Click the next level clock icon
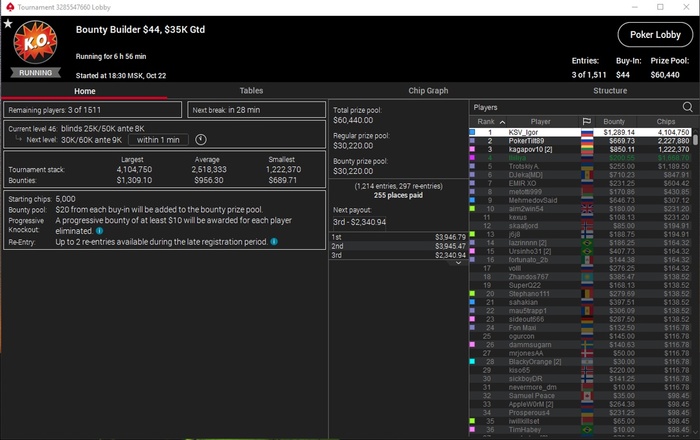 (201, 140)
